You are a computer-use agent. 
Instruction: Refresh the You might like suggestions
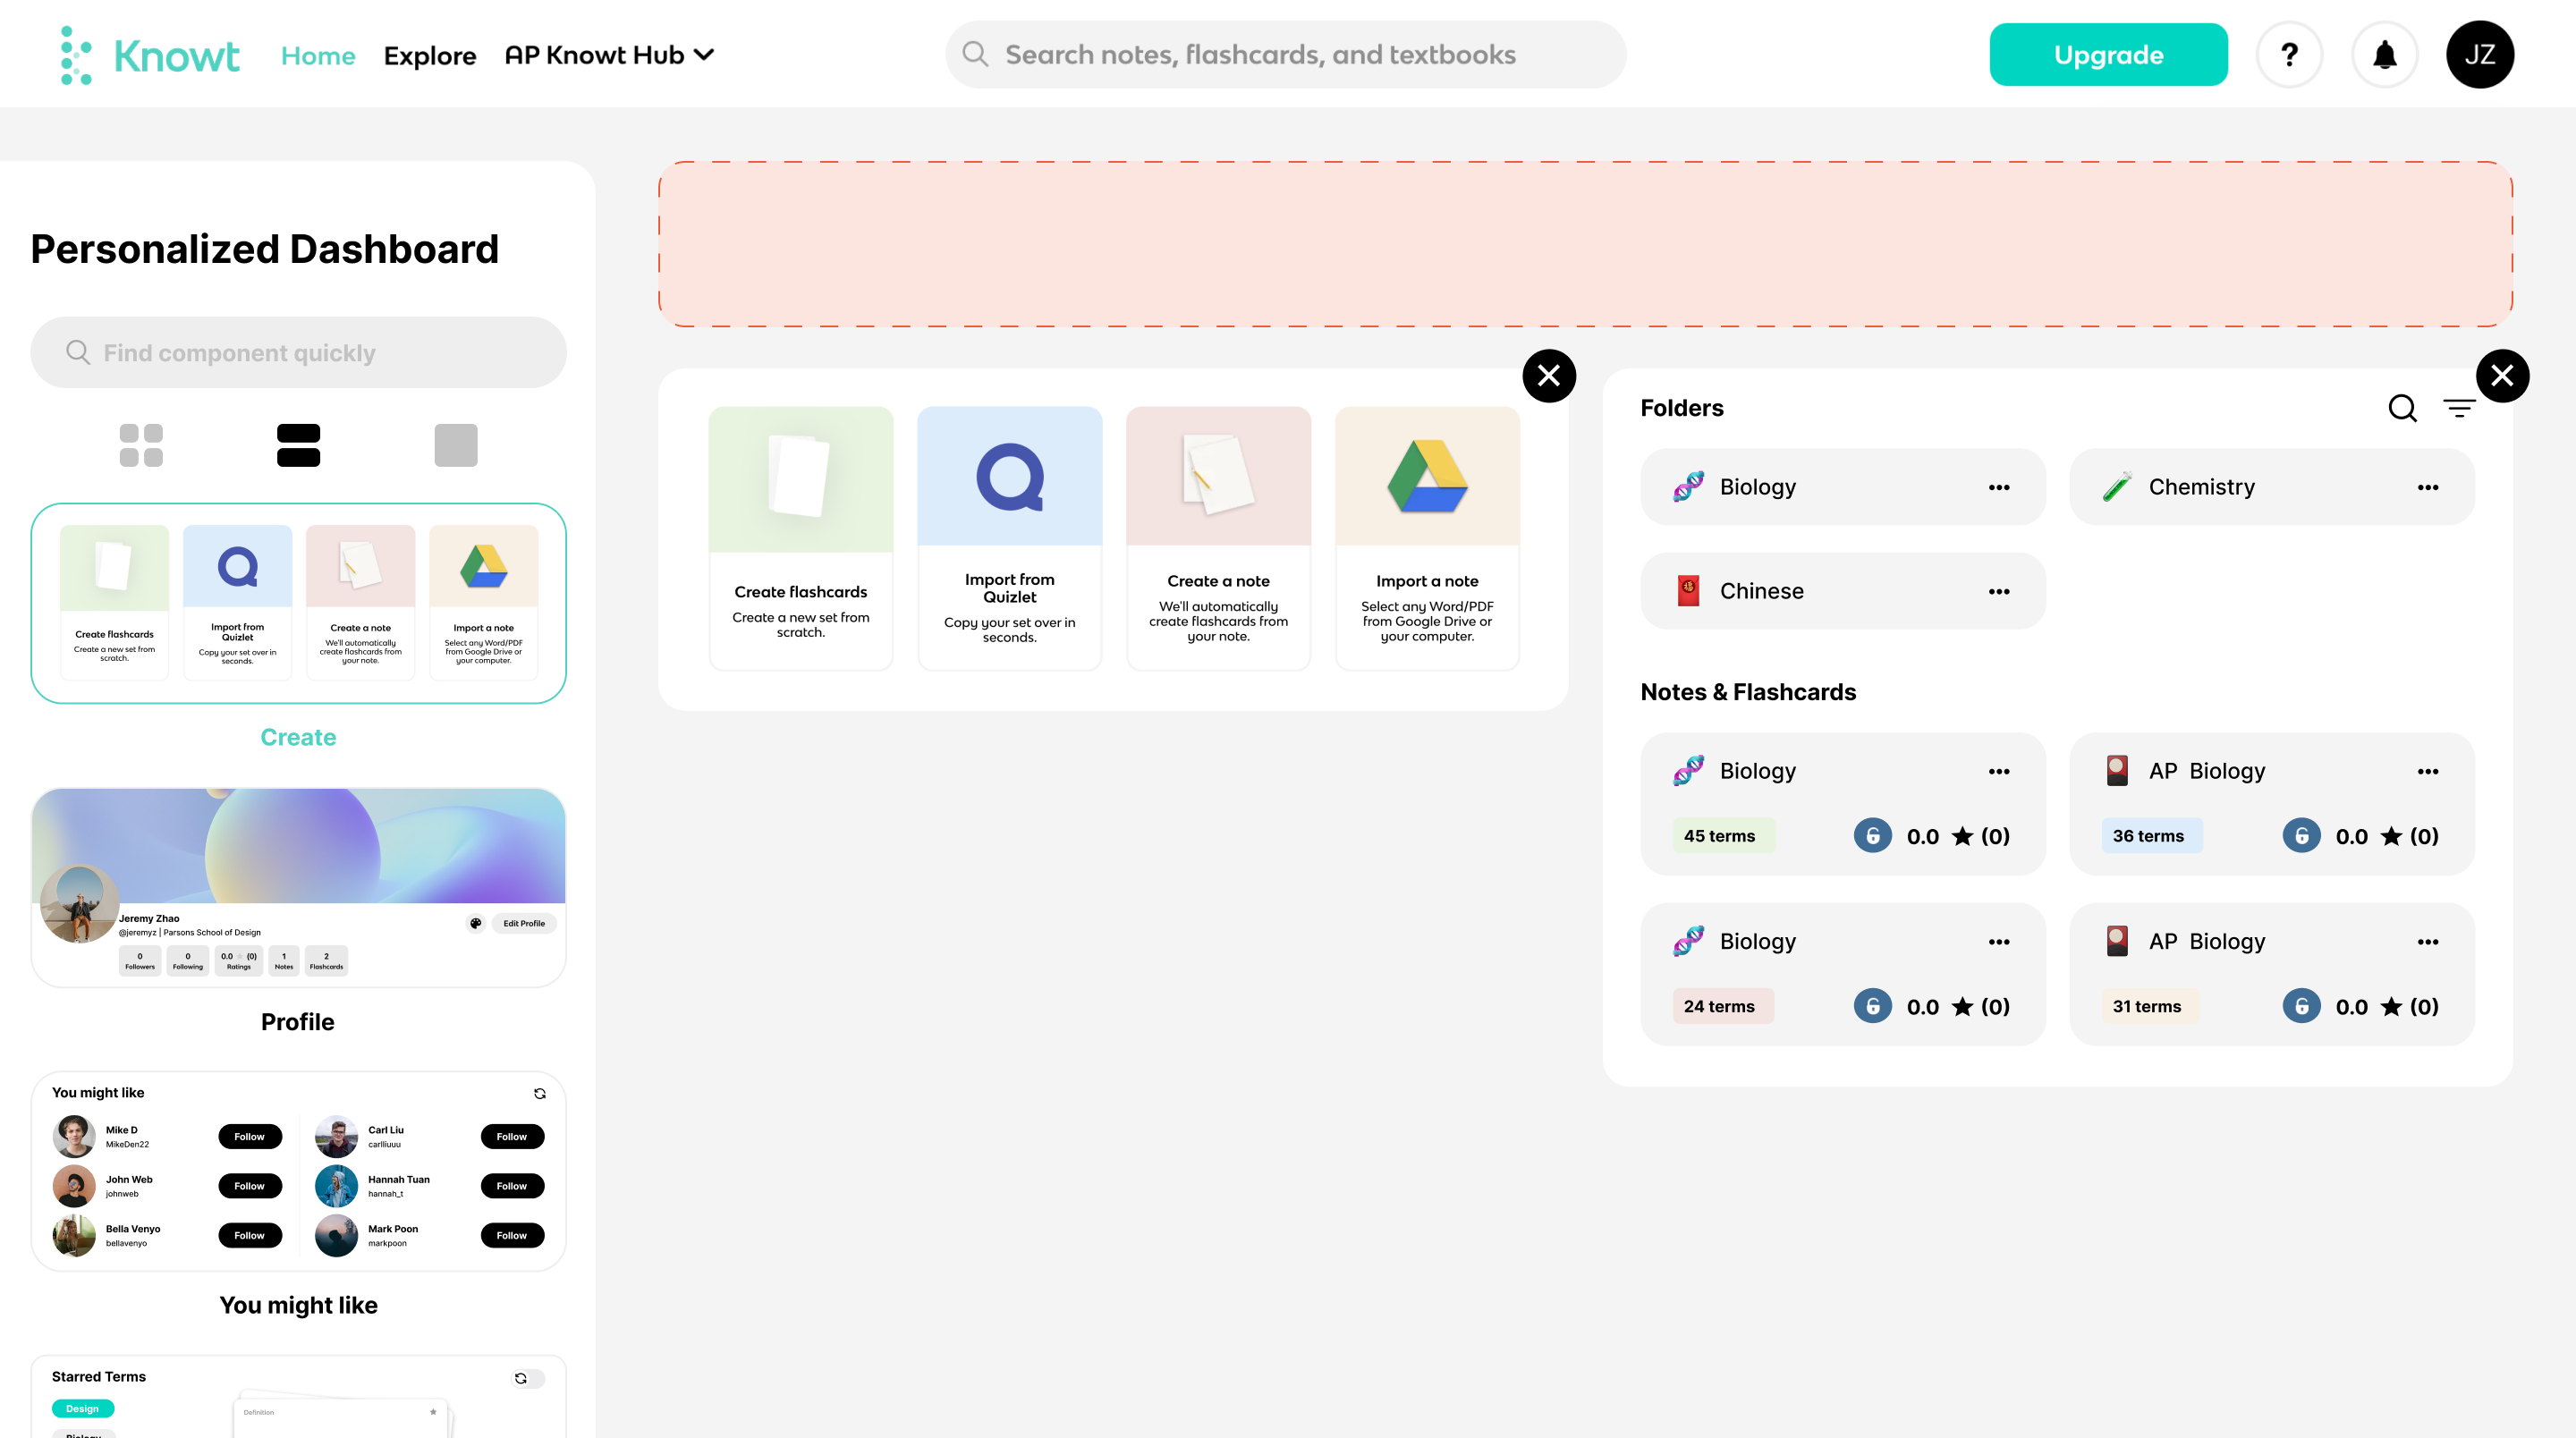click(540, 1093)
